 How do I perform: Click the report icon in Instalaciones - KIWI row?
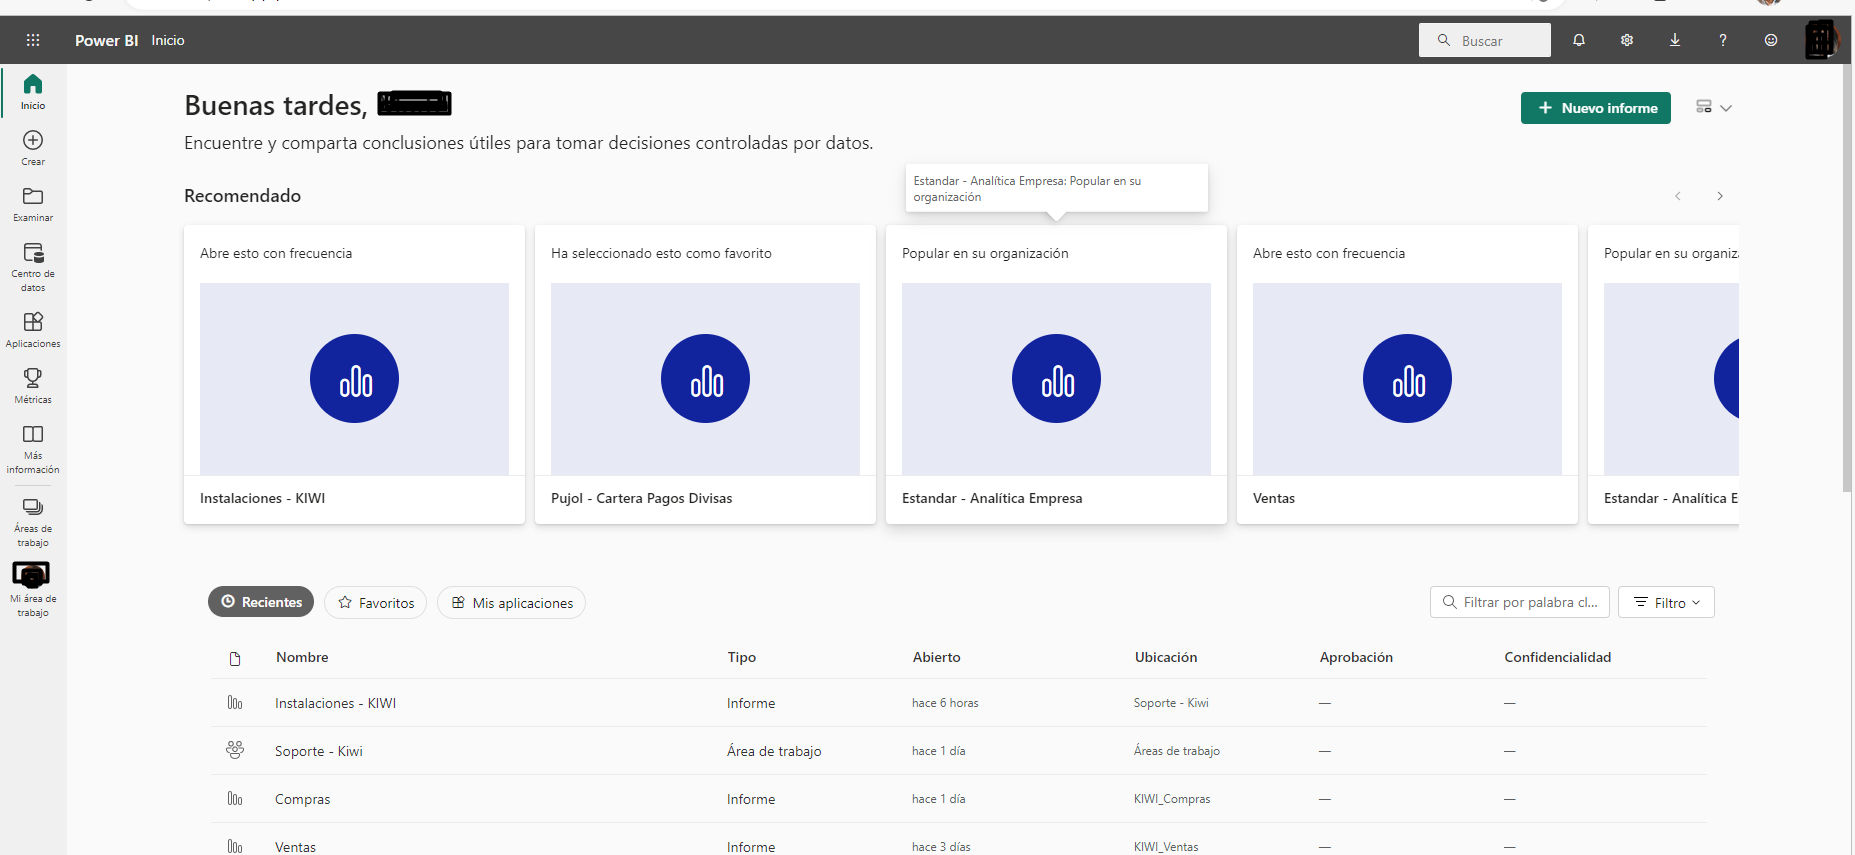[x=235, y=703]
